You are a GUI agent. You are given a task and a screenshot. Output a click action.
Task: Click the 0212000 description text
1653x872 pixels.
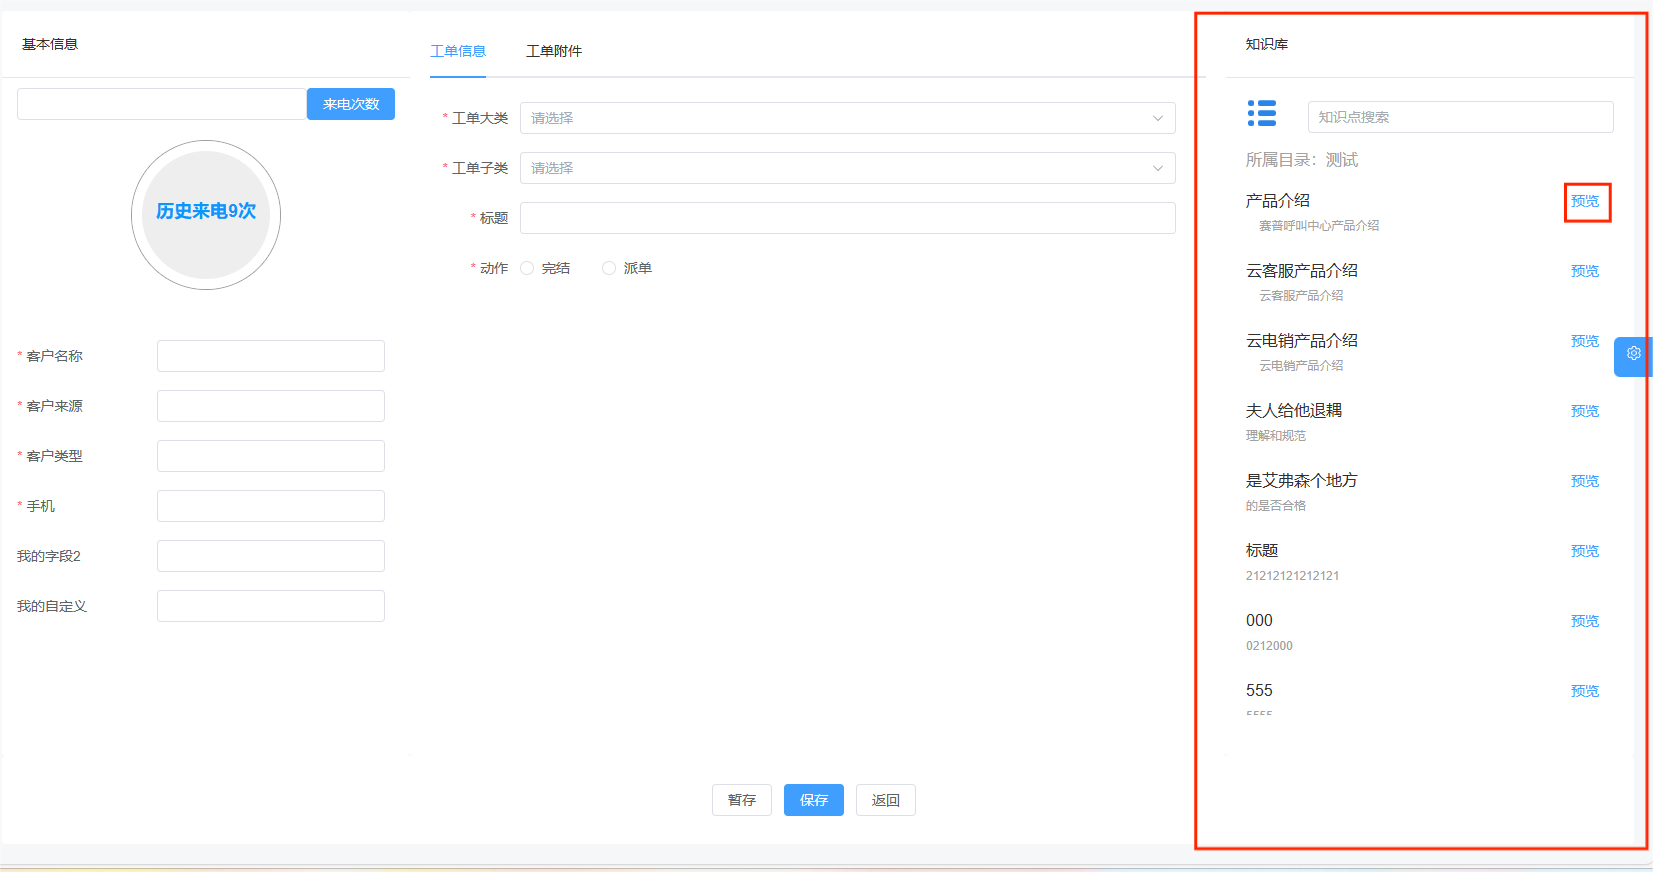tap(1269, 646)
